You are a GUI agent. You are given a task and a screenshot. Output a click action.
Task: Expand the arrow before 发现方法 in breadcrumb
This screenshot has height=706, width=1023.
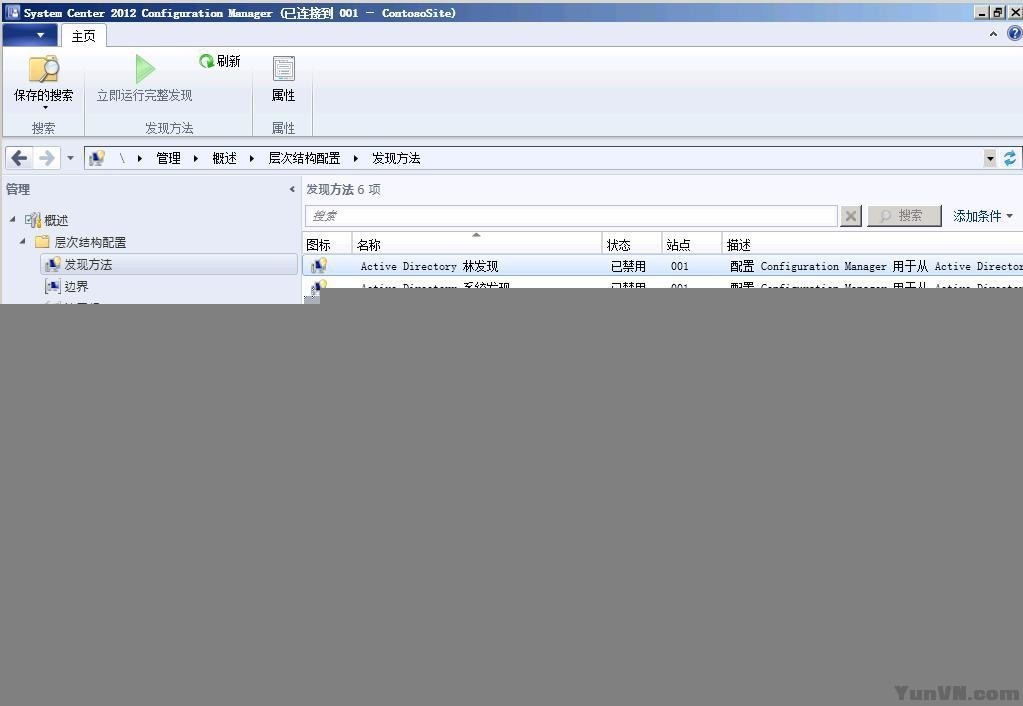pyautogui.click(x=356, y=158)
